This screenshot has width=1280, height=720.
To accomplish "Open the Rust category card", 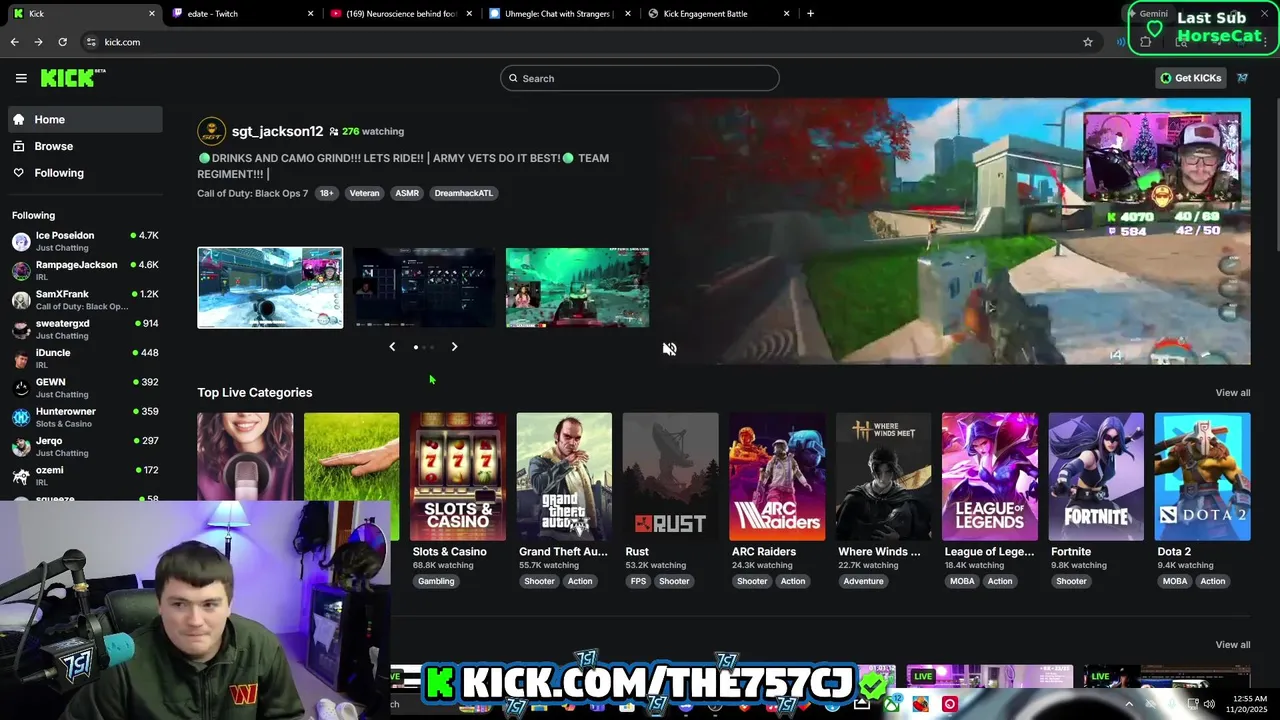I will point(670,477).
